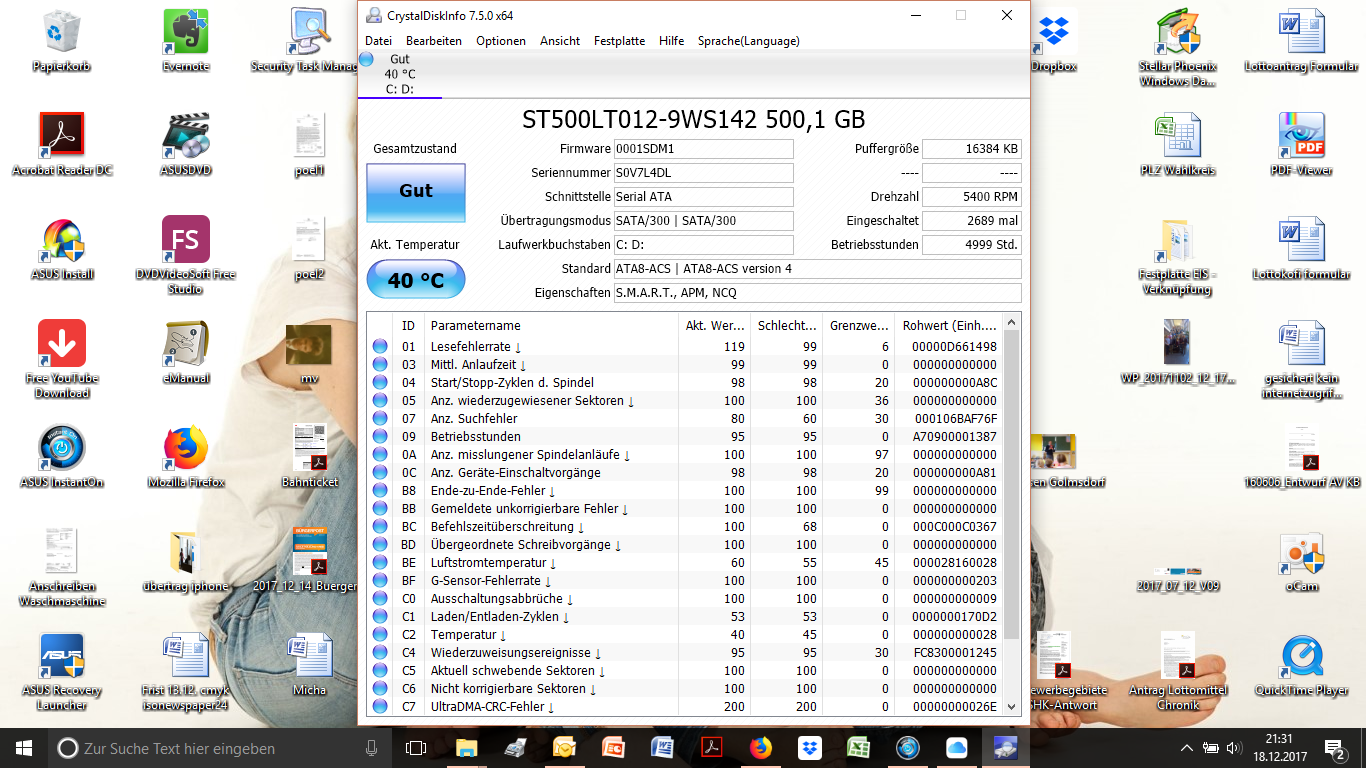
Task: Click the microphone icon in the search box
Action: coord(372,748)
